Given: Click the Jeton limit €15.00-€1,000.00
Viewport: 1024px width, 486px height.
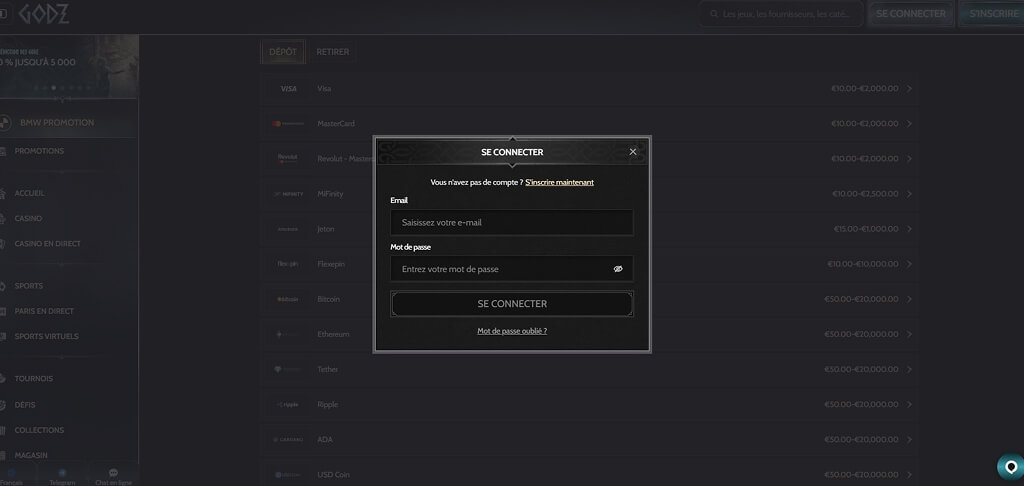Looking at the screenshot, I should pos(866,229).
